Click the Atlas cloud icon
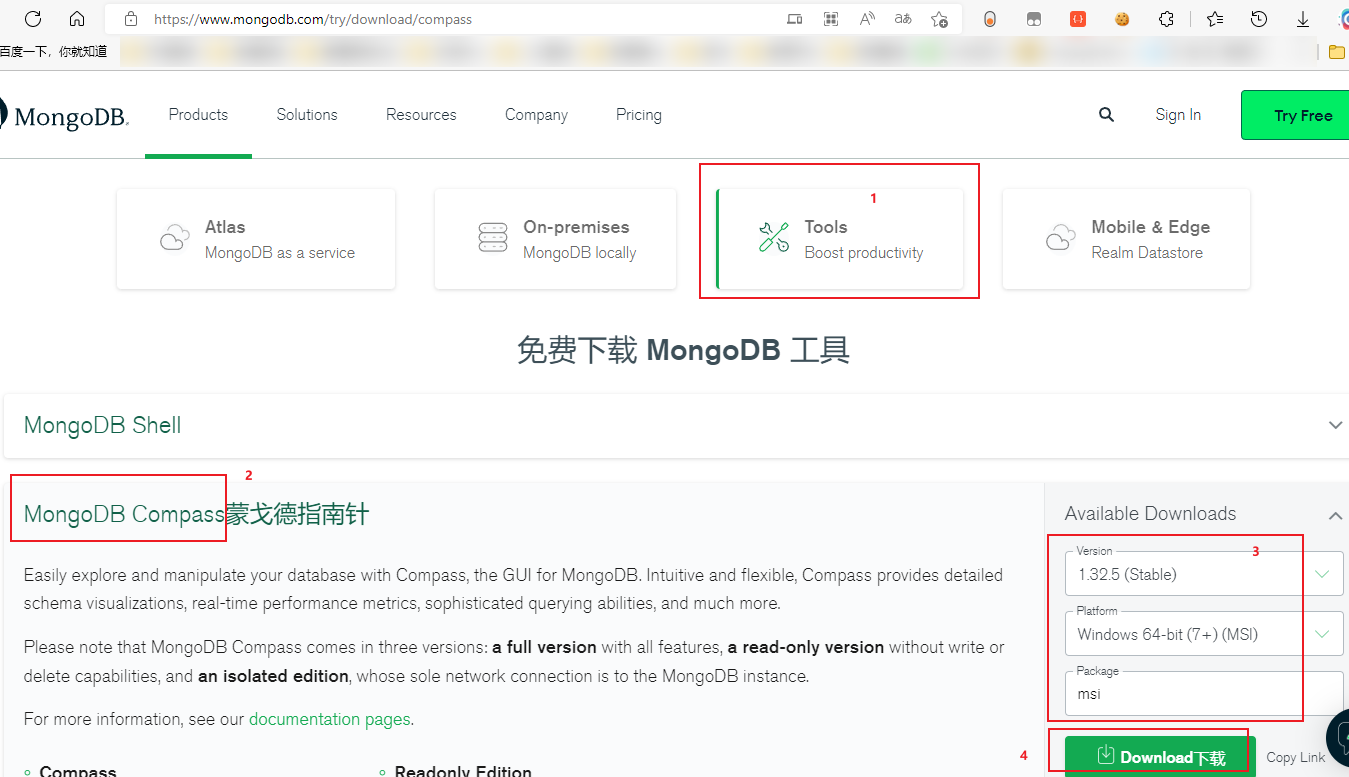Image resolution: width=1349 pixels, height=777 pixels. coord(175,238)
